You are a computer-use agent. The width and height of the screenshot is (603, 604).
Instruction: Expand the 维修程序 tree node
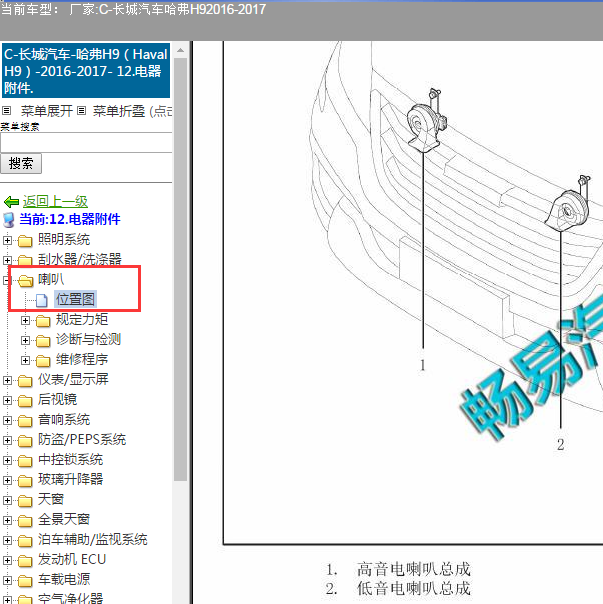[x=25, y=361]
